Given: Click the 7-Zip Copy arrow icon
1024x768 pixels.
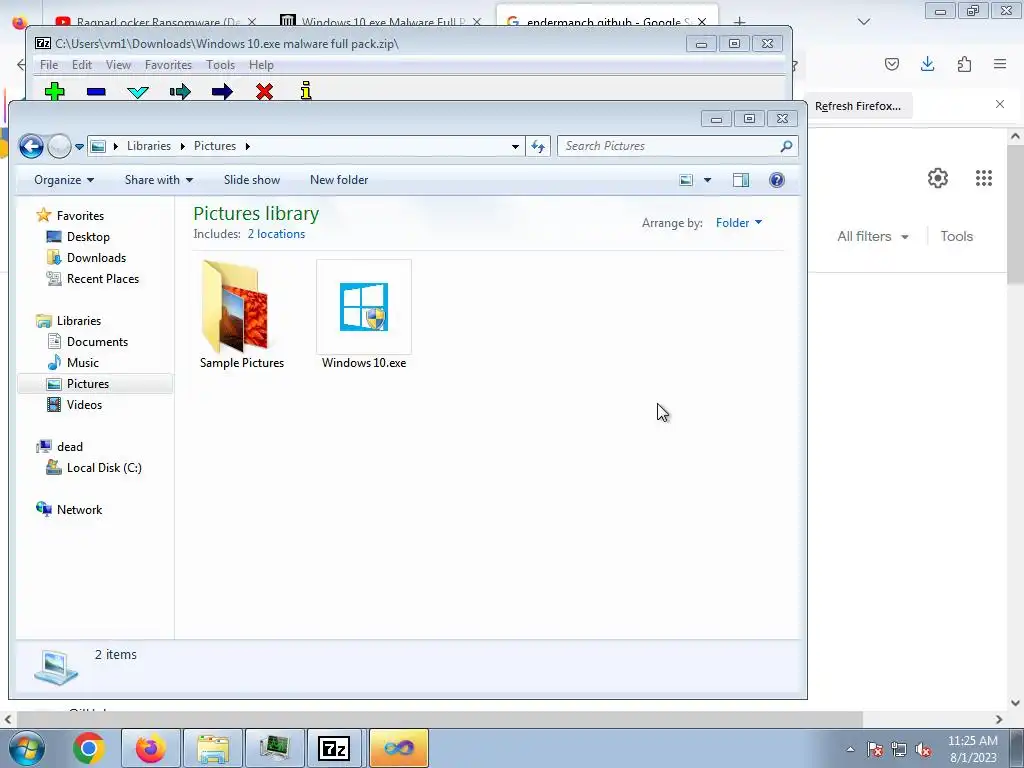Looking at the screenshot, I should click(180, 91).
